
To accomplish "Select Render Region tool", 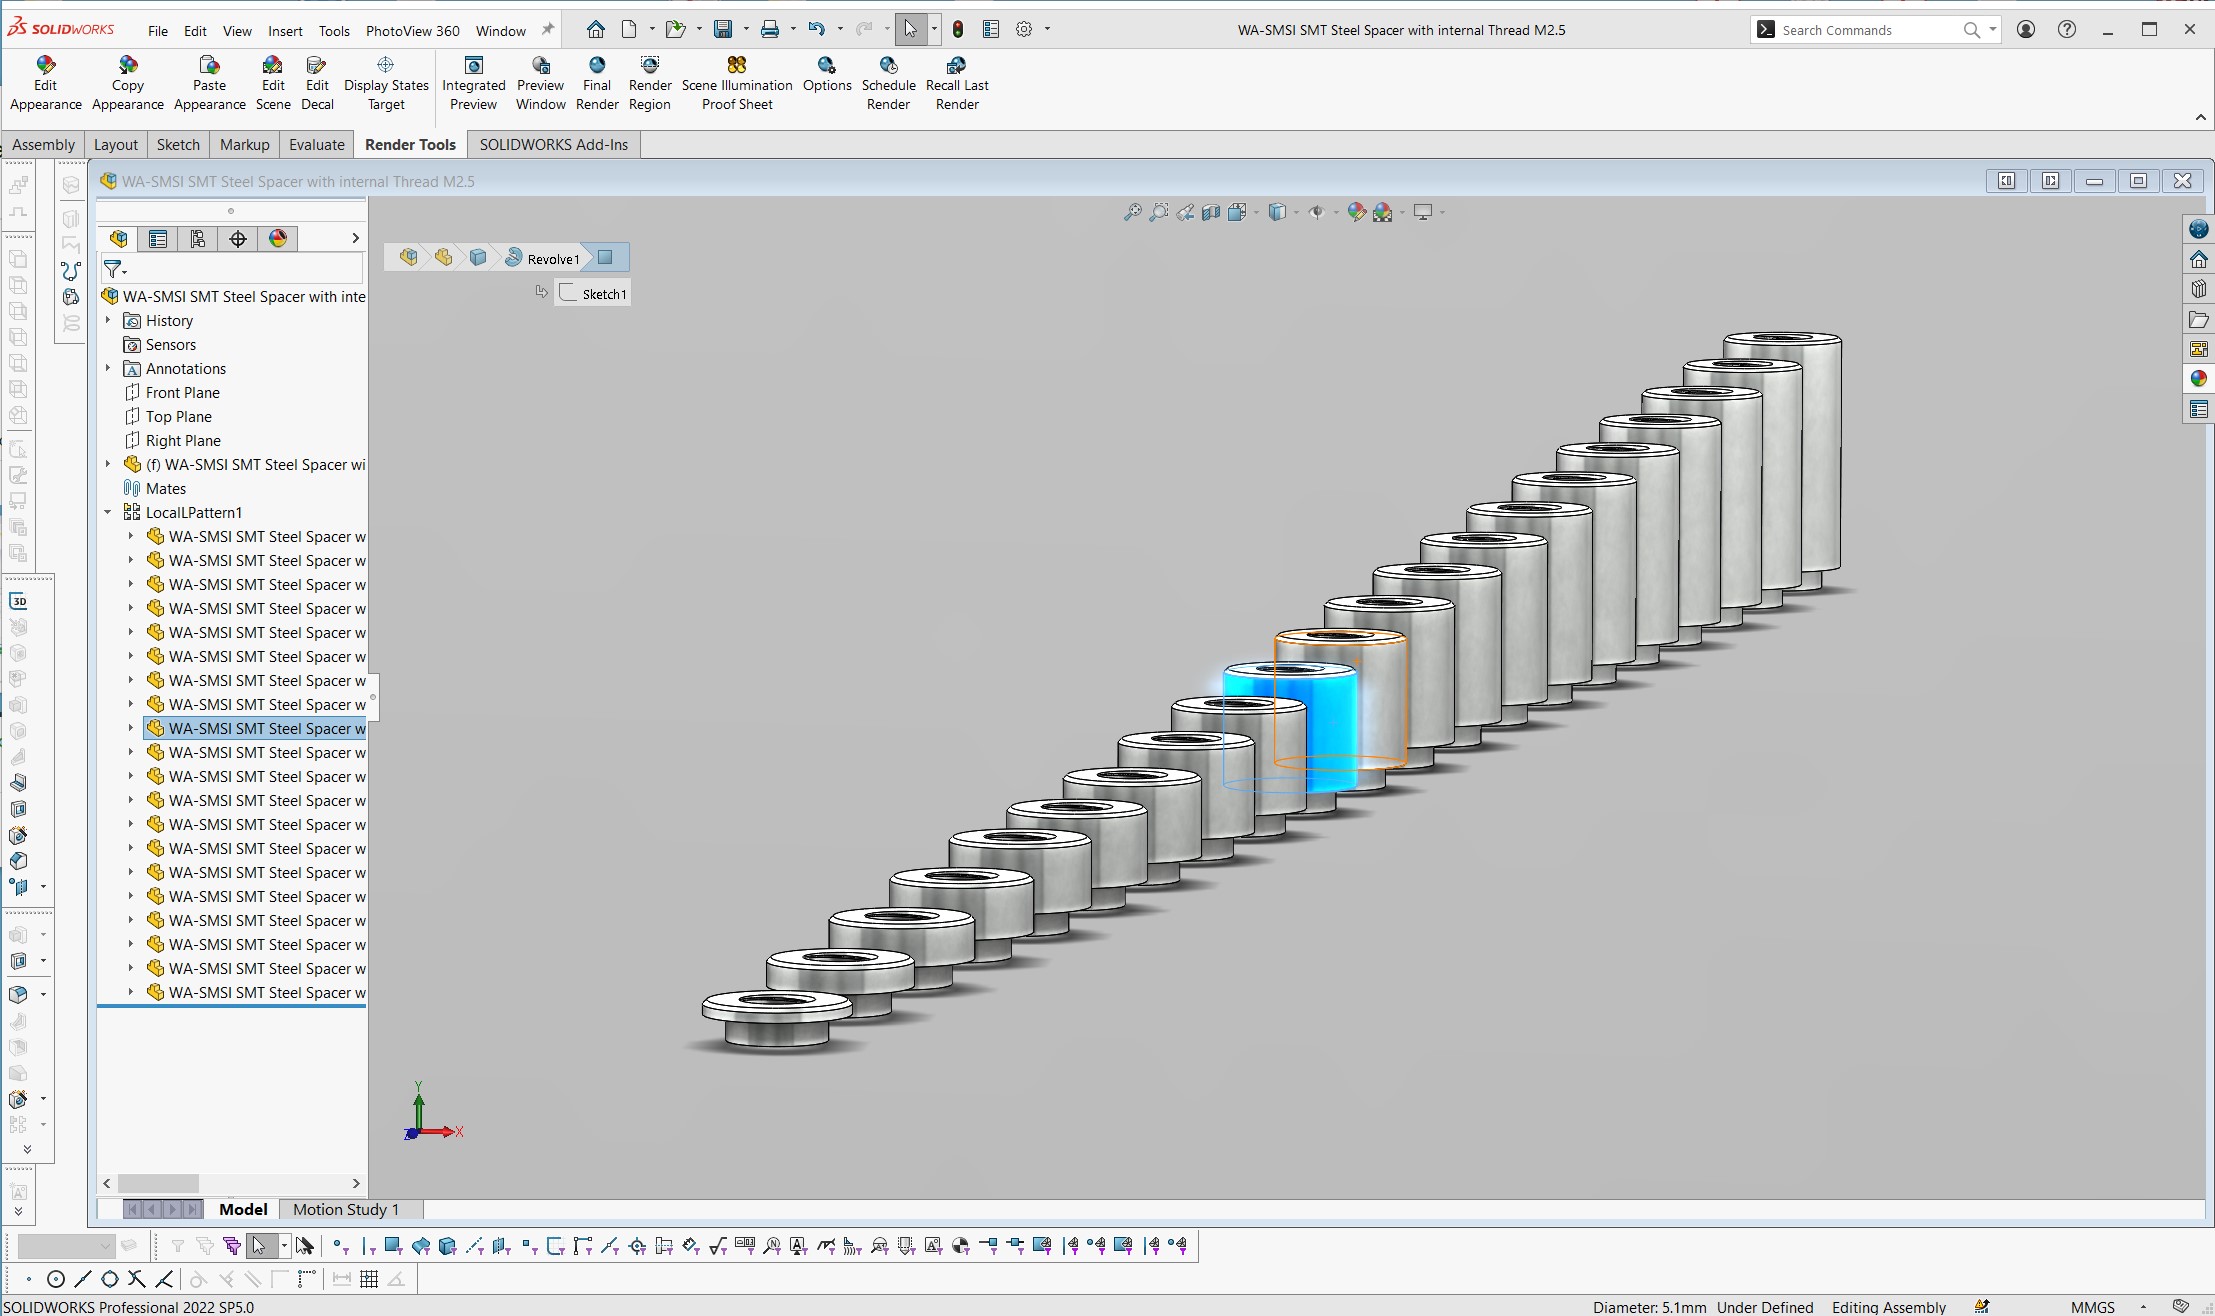I will click(x=650, y=84).
